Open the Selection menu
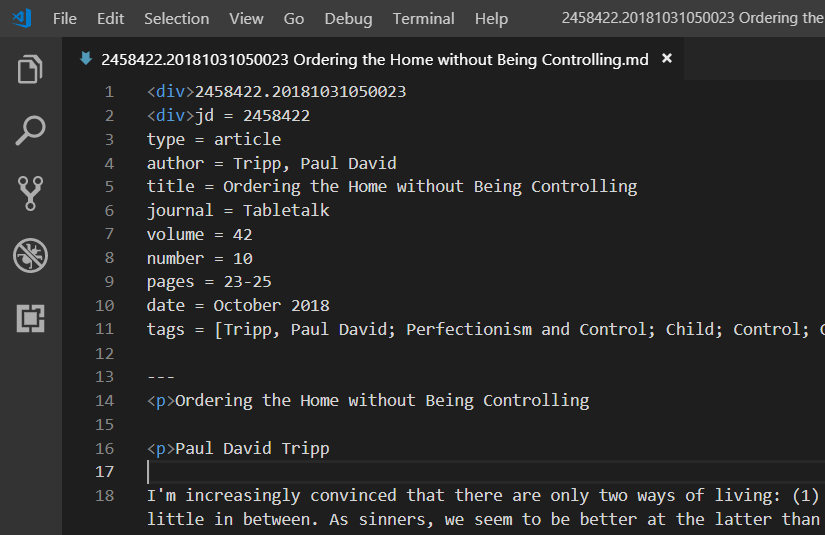 tap(176, 19)
